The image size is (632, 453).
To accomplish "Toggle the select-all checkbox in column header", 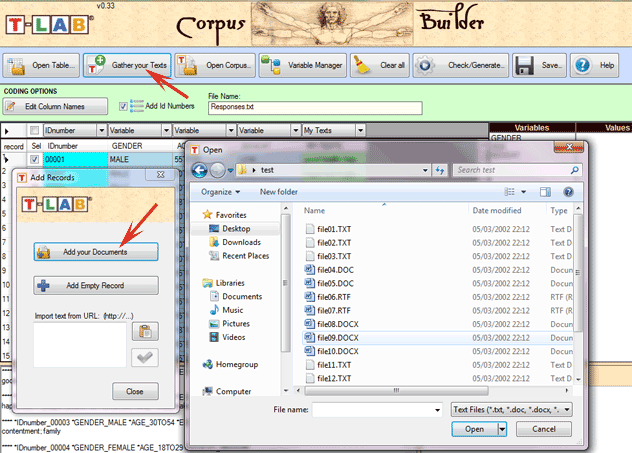I will point(36,131).
